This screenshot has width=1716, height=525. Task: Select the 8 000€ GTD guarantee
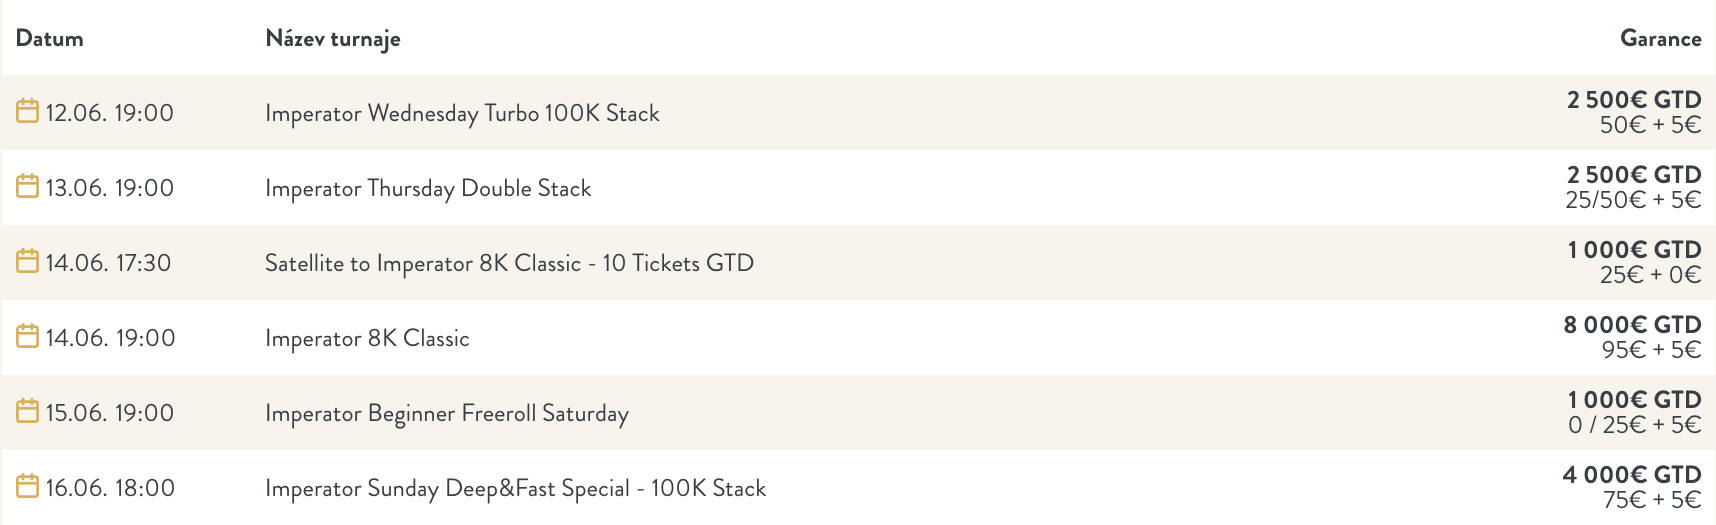1632,325
